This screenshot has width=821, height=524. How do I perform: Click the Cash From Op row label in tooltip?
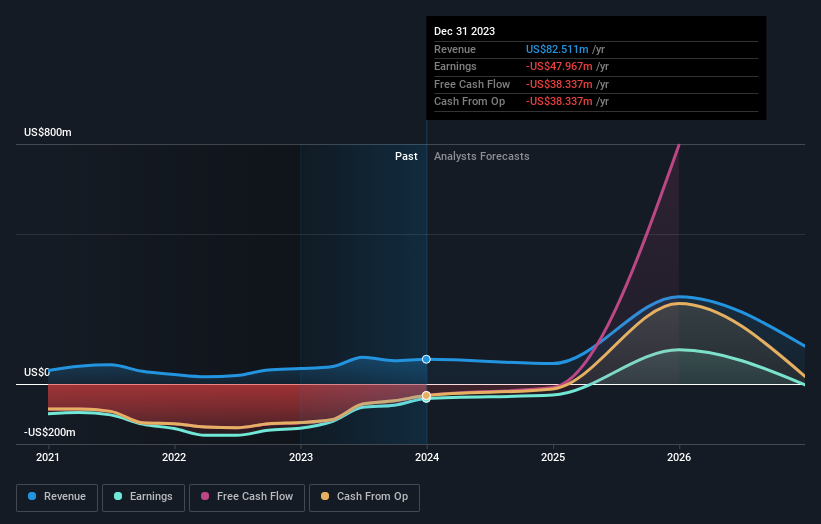pos(469,102)
